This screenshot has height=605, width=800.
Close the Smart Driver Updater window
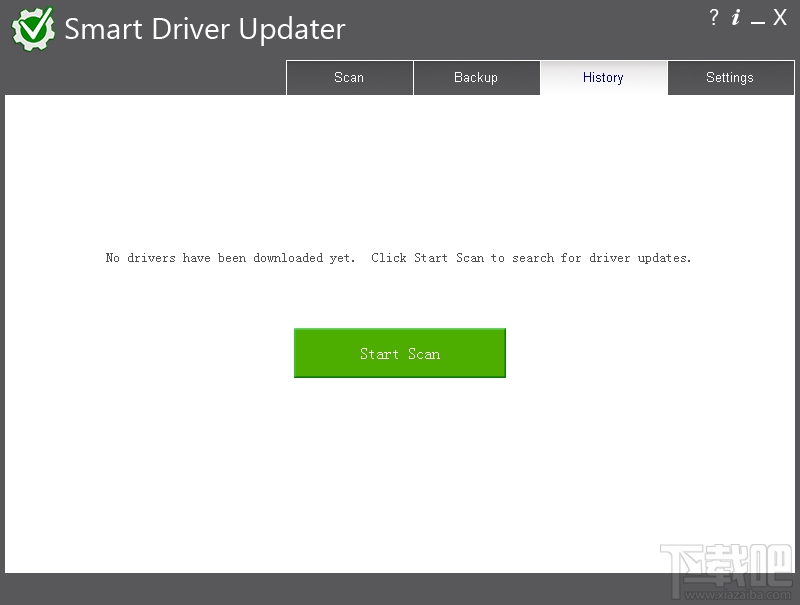pos(781,17)
